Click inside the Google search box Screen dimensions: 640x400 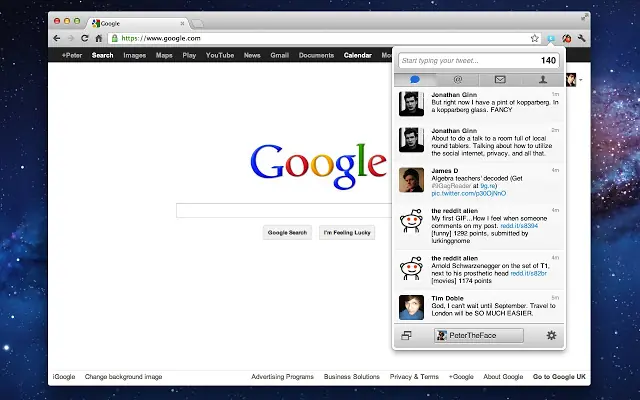tap(284, 211)
